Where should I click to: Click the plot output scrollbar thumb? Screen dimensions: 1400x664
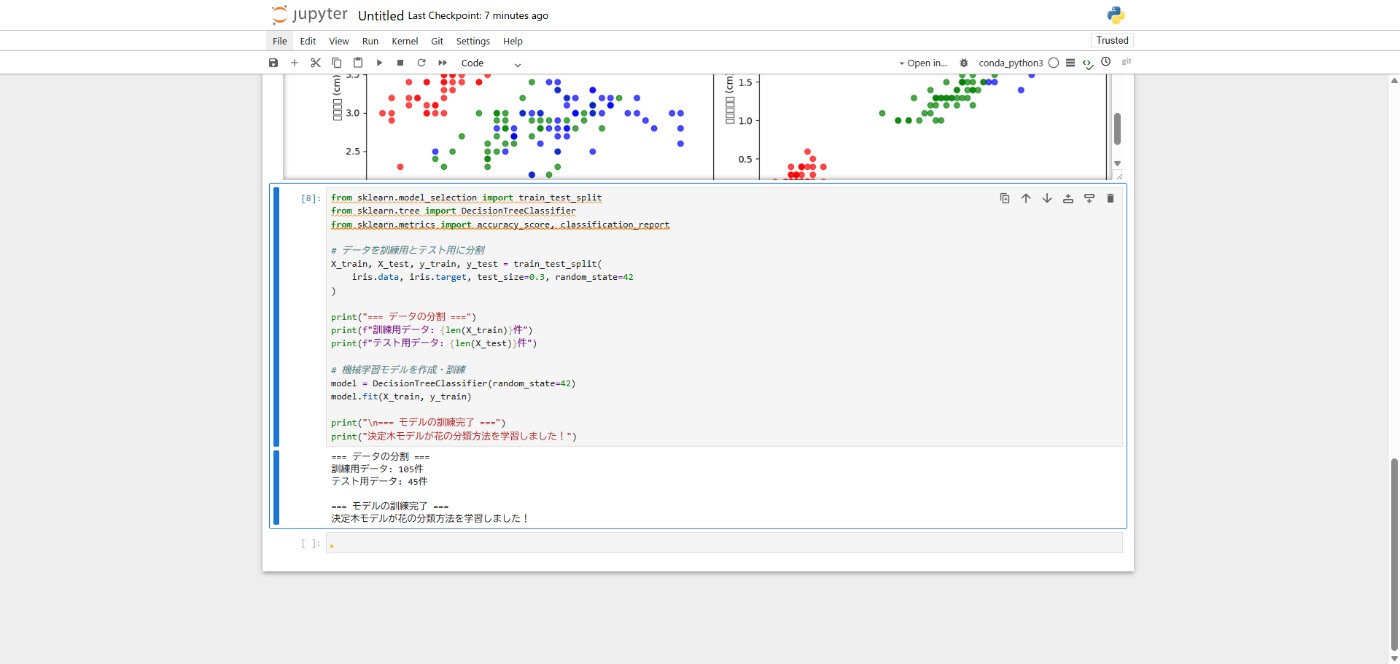point(1117,128)
